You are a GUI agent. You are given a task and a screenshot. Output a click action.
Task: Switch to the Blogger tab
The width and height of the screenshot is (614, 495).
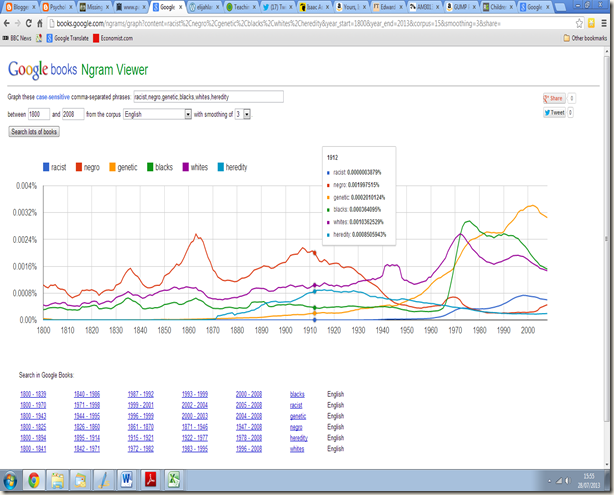(x=20, y=7)
